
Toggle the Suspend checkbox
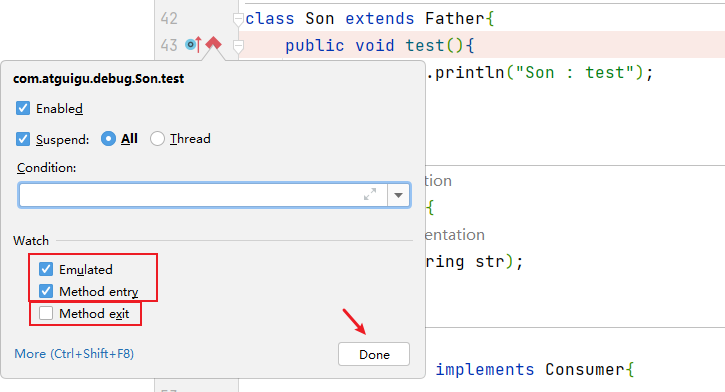pyautogui.click(x=23, y=139)
